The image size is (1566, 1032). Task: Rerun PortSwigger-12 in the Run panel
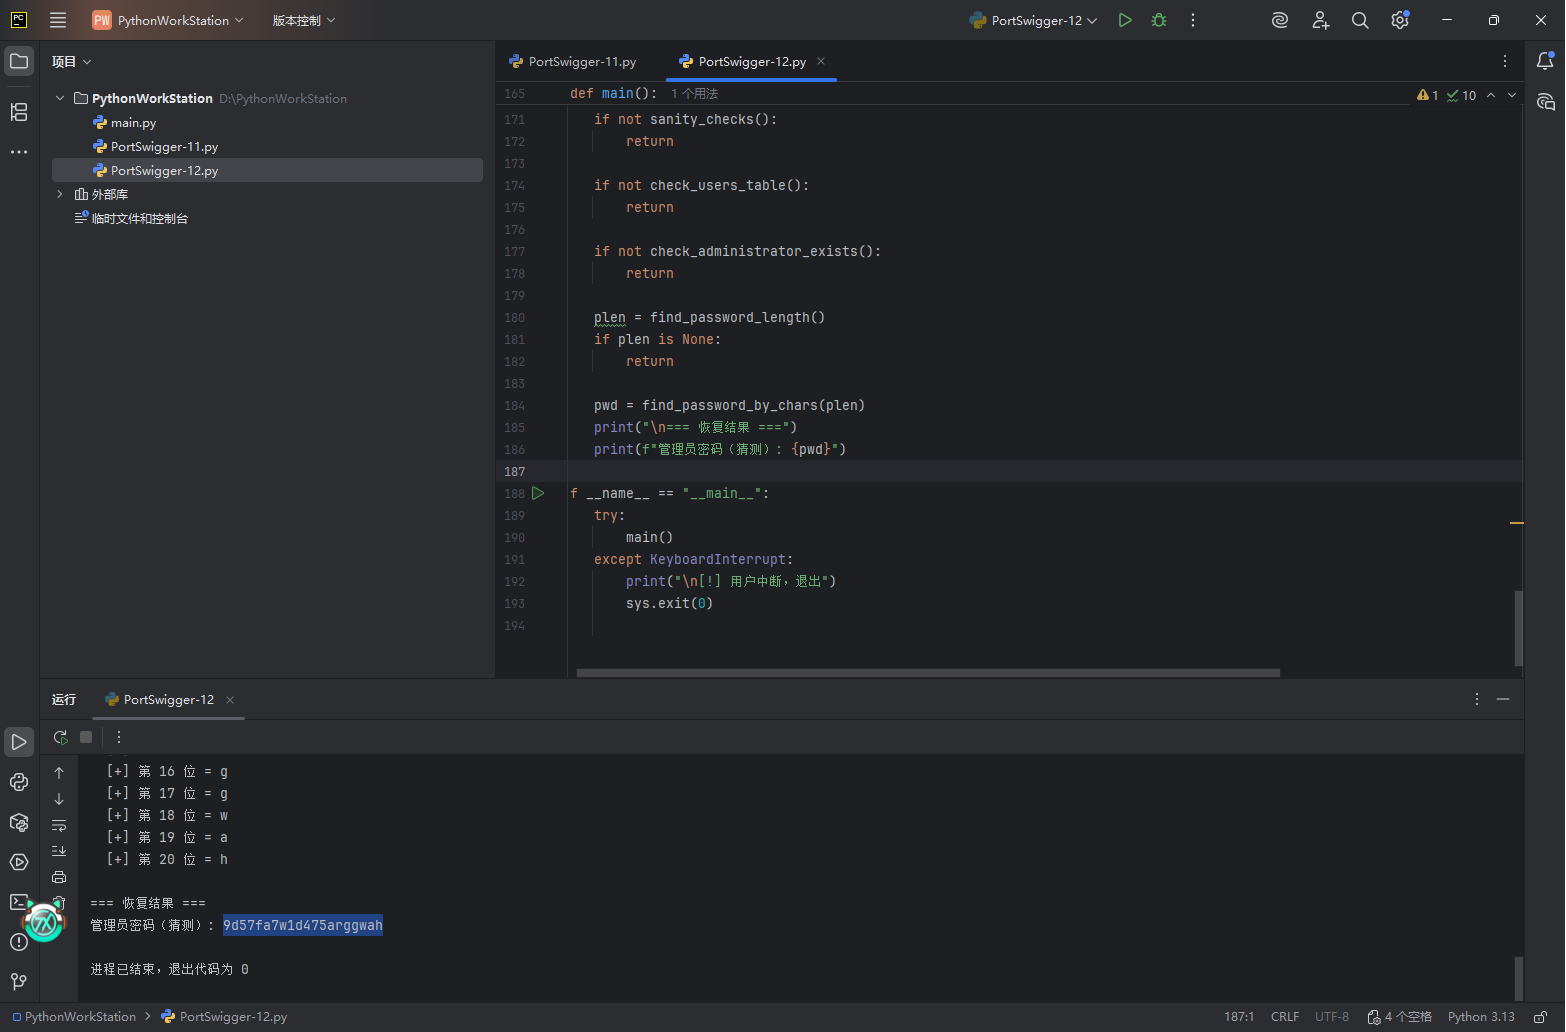[x=60, y=737]
